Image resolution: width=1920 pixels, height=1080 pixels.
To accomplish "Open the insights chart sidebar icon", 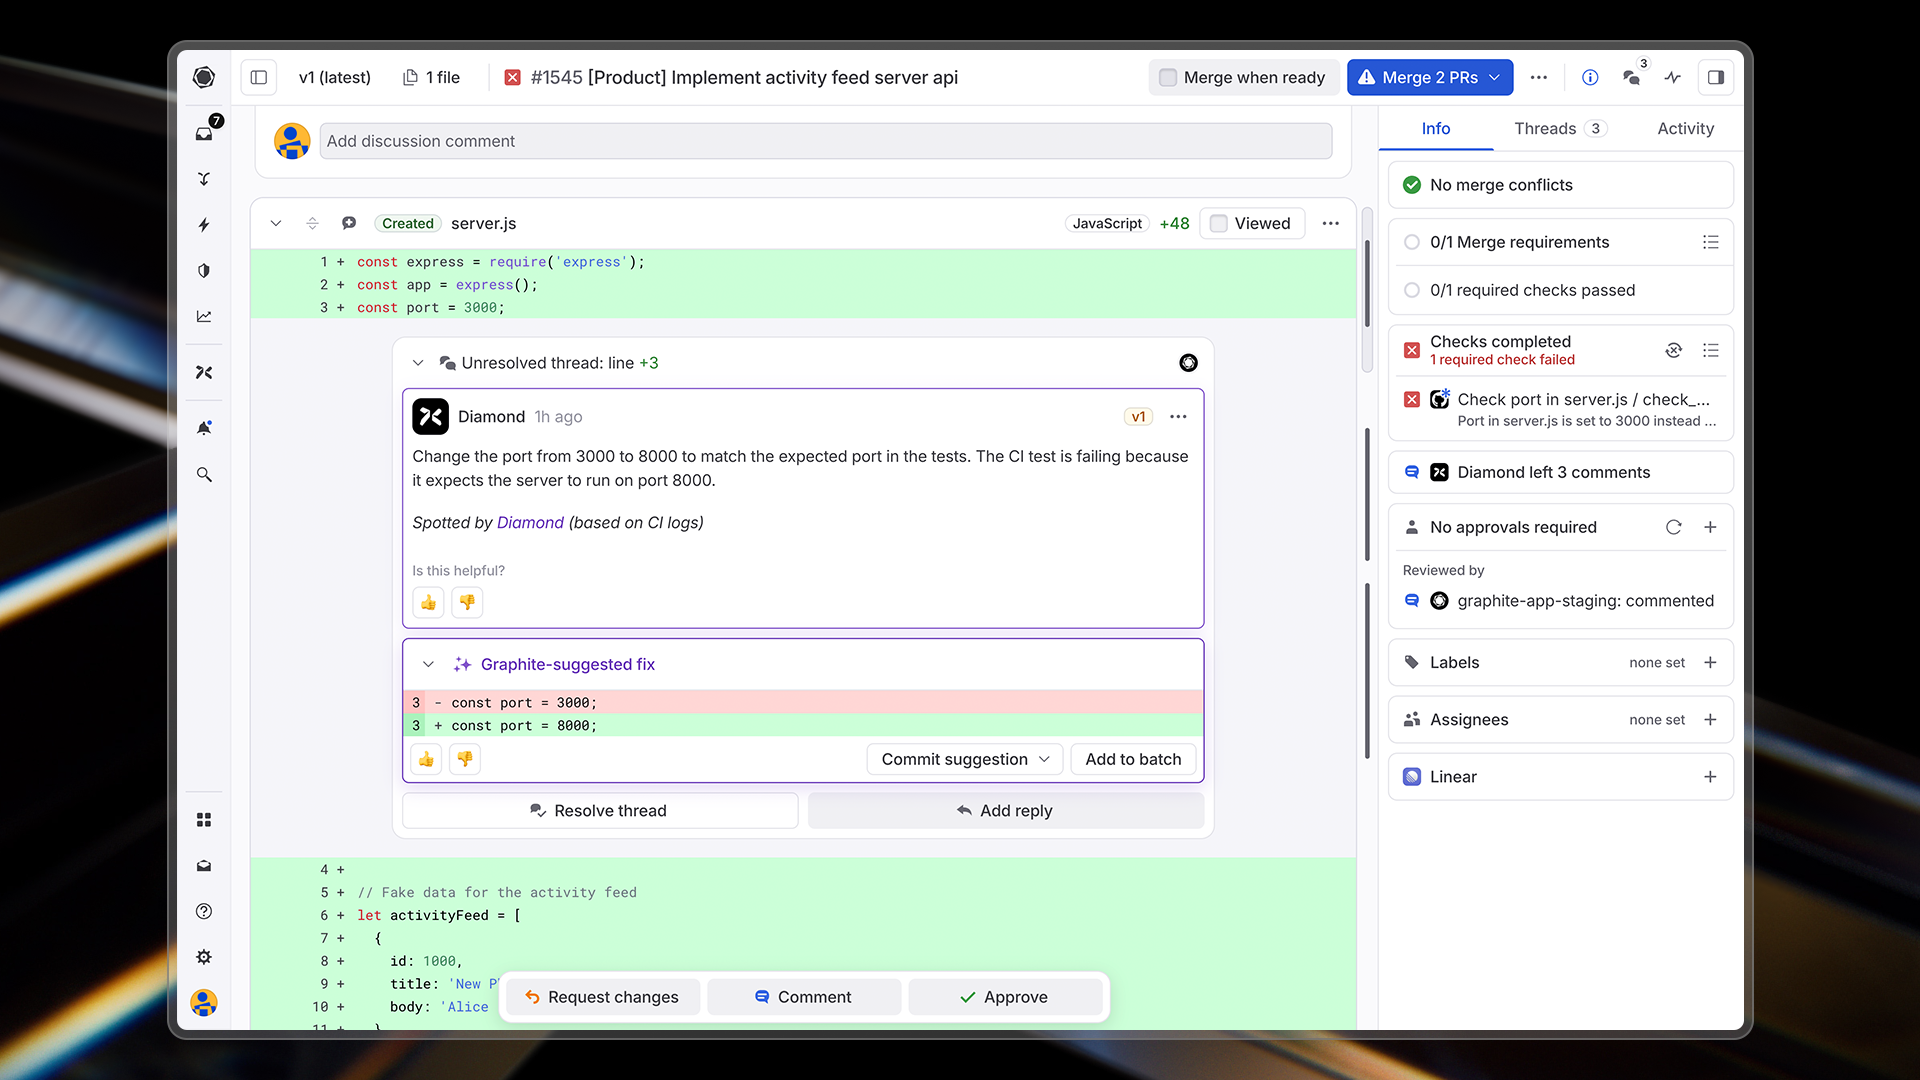I will click(204, 316).
